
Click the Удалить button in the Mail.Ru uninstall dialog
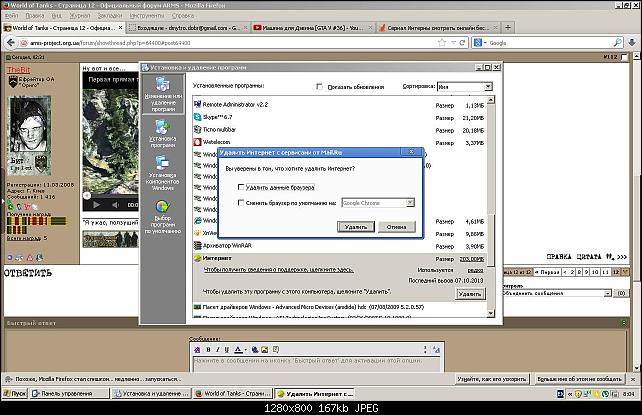356,227
